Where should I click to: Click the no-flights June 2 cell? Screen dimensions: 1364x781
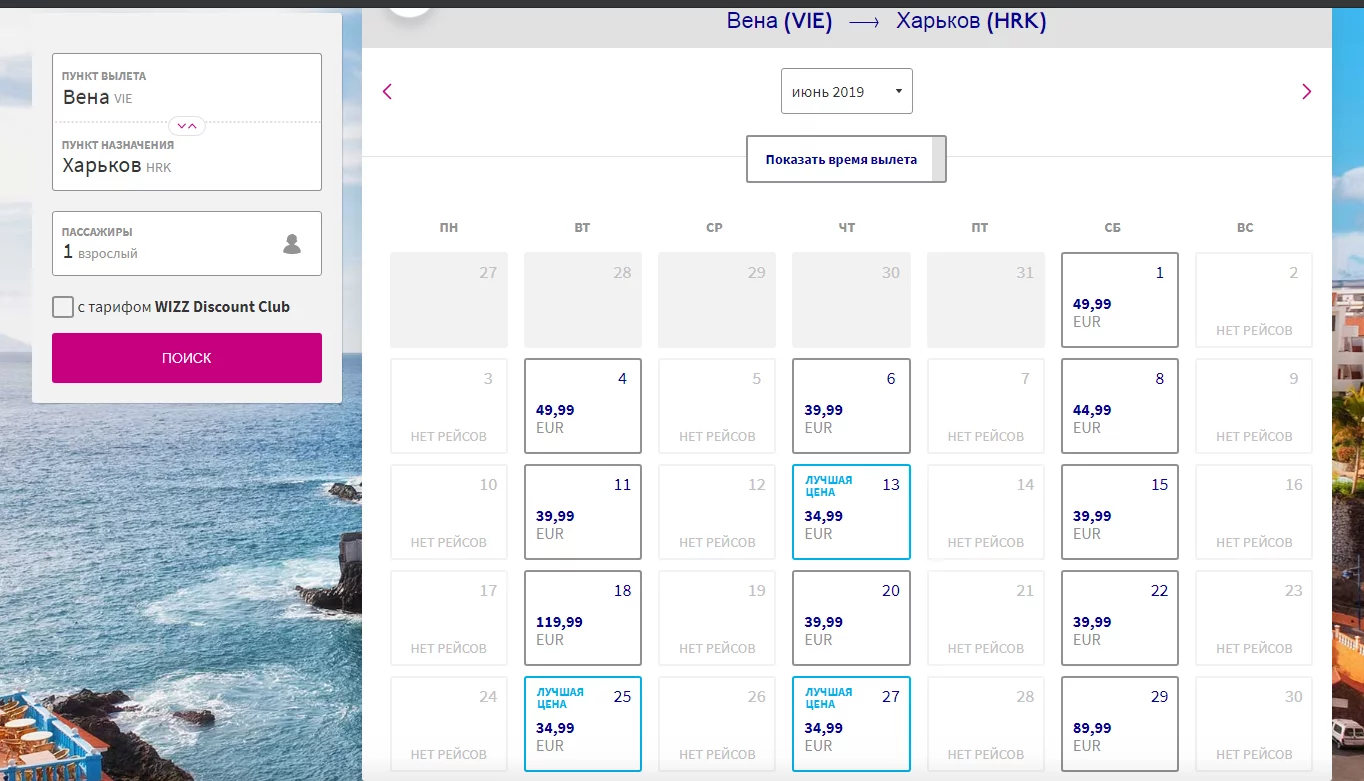click(1254, 300)
